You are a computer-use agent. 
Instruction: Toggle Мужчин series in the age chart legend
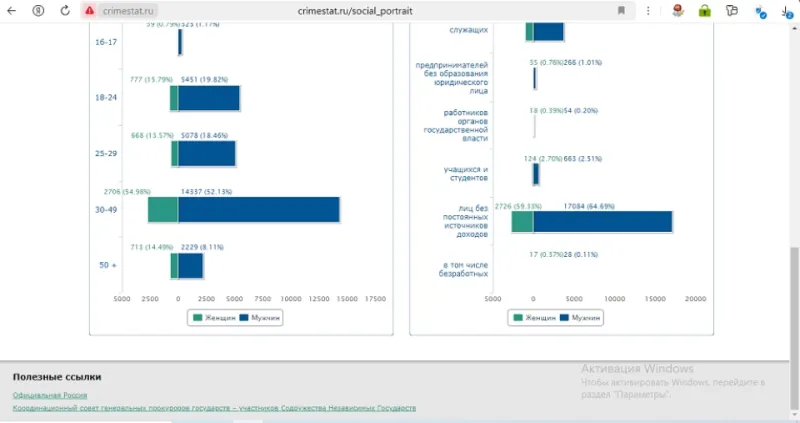pyautogui.click(x=260, y=317)
